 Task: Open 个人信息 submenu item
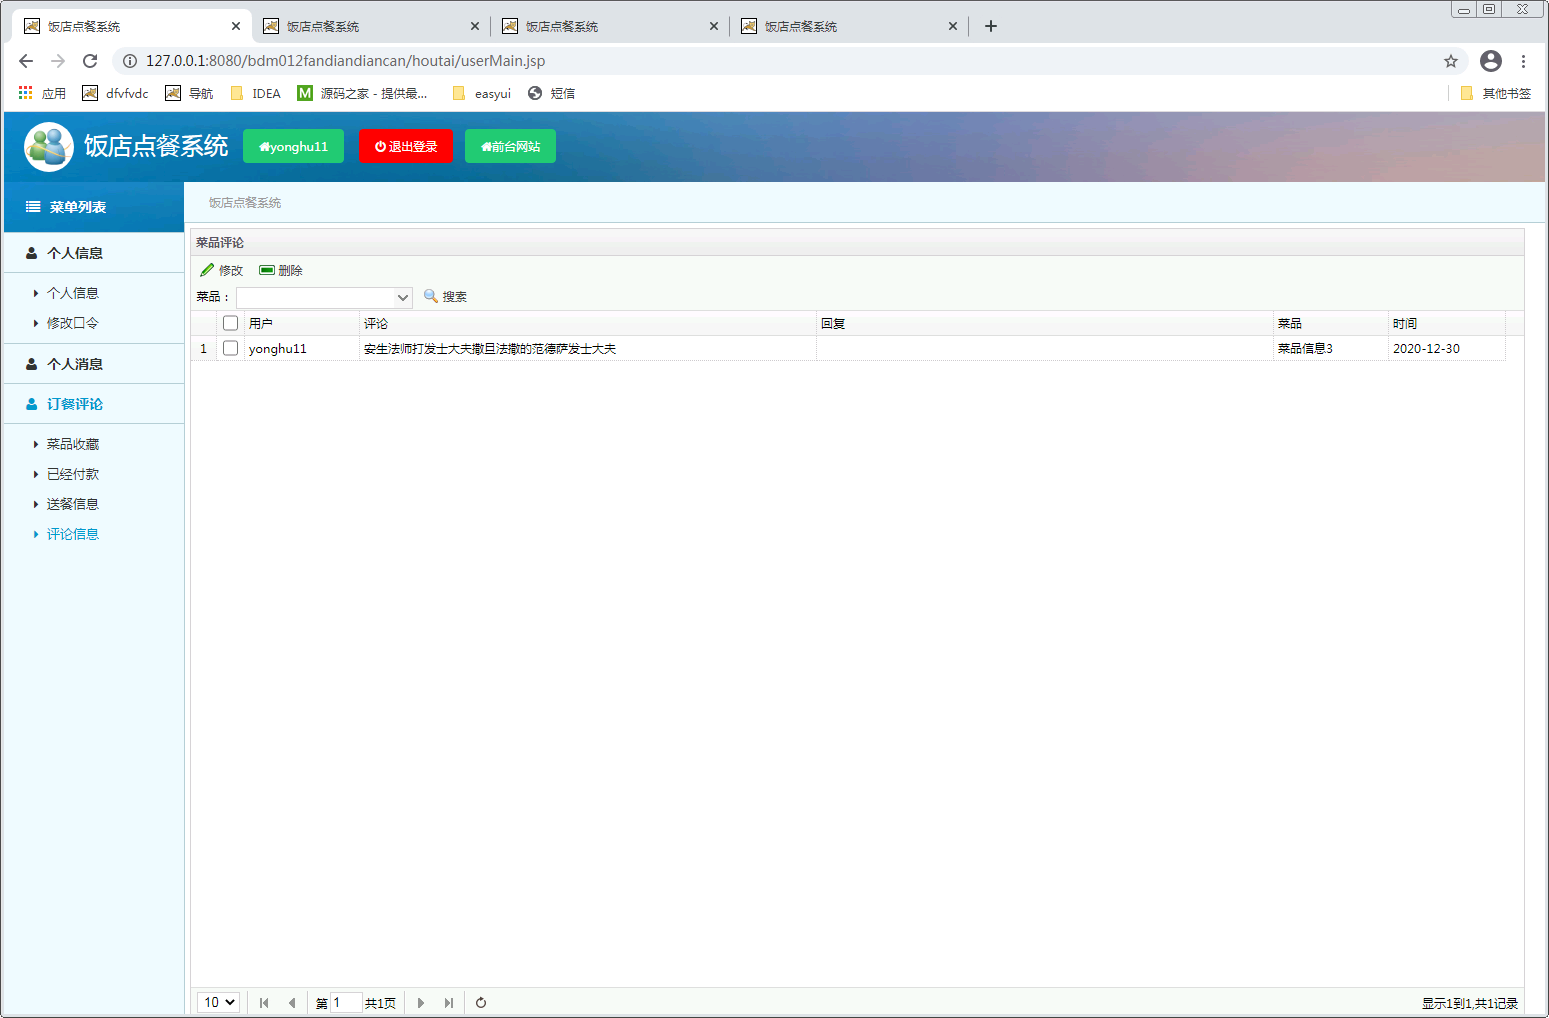coord(72,293)
